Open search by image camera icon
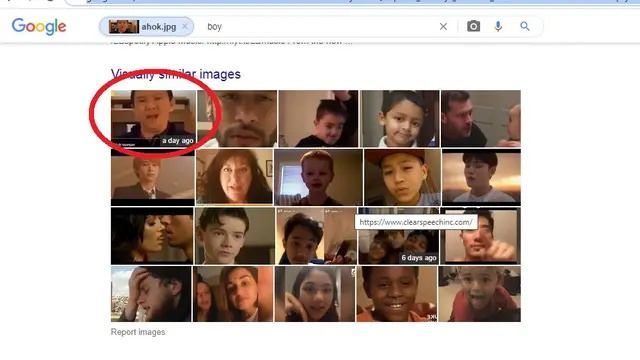The width and height of the screenshot is (640, 360). point(473,27)
